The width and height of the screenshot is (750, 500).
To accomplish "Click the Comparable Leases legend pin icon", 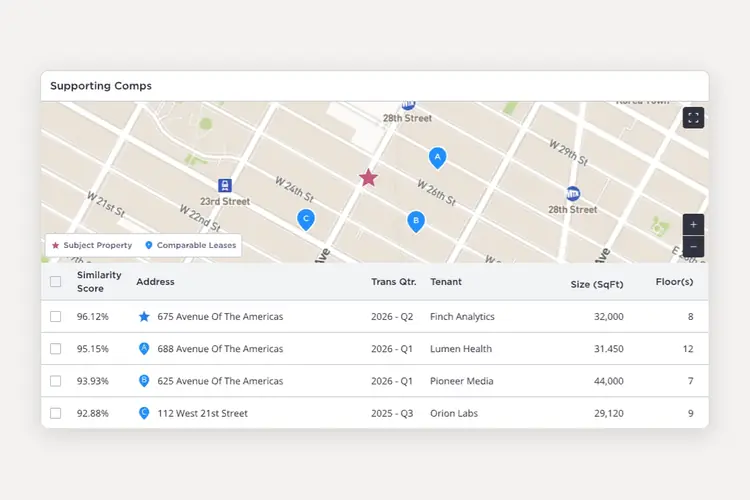I will coord(149,245).
